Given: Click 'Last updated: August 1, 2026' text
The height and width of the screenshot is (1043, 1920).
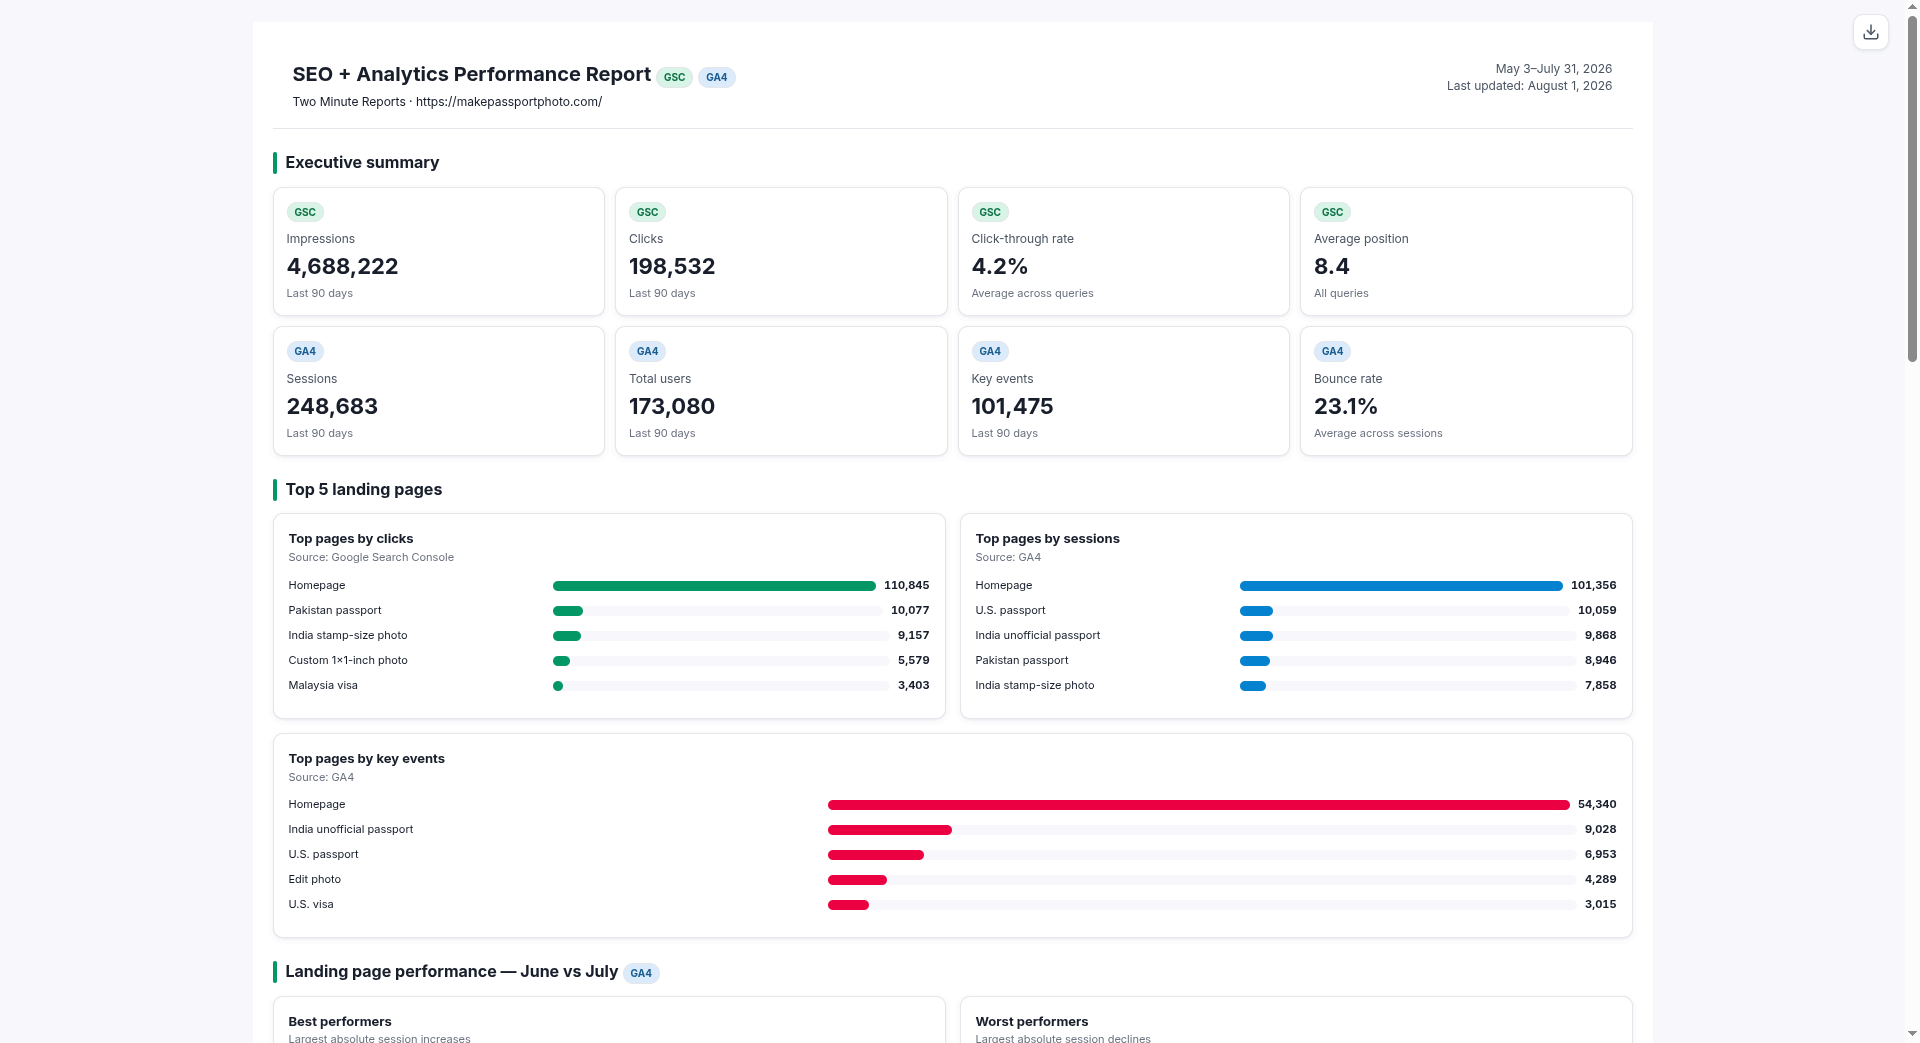Looking at the screenshot, I should point(1529,86).
